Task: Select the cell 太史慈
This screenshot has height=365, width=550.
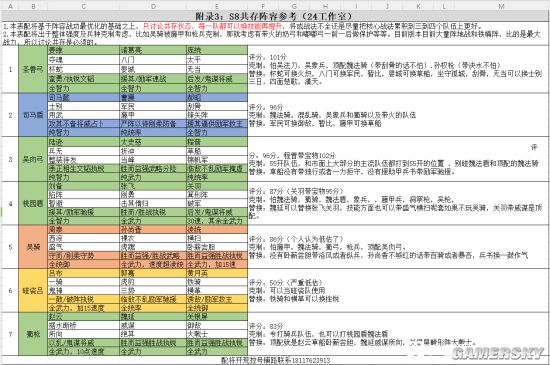Action: [153, 142]
